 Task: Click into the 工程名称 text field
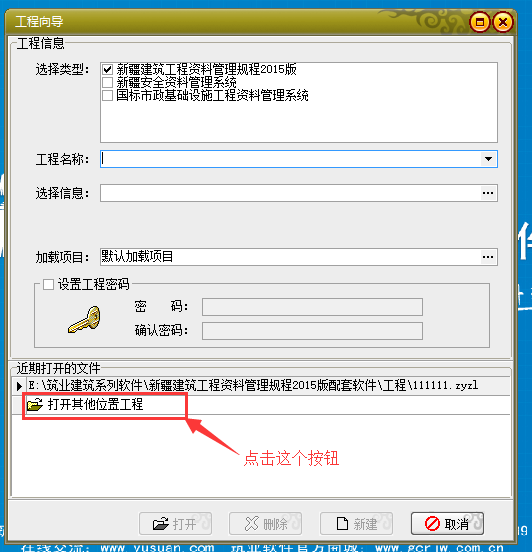290,159
